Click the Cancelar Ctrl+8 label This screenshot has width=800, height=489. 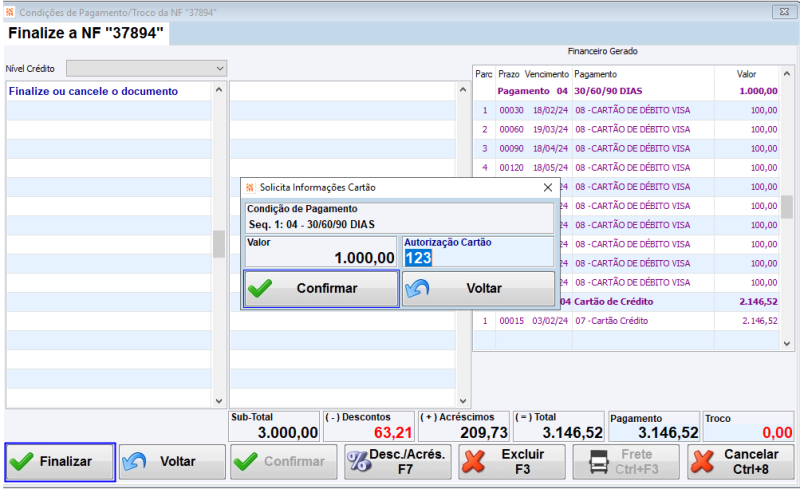751,461
